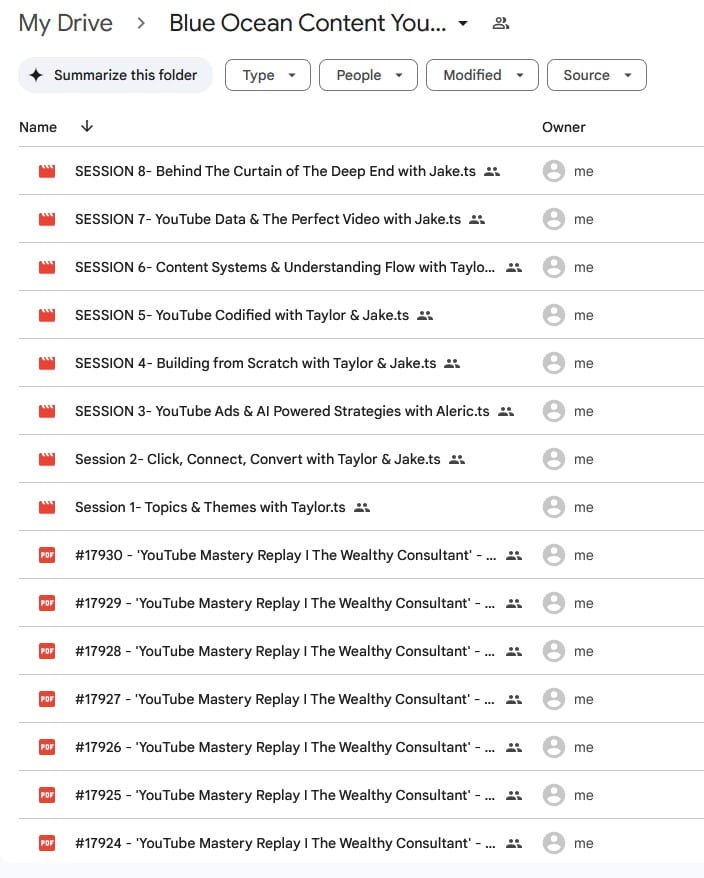This screenshot has height=878, width=704.
Task: Select the '#17930 - YouTube Mastery Replay' PDF name
Action: [x=286, y=555]
